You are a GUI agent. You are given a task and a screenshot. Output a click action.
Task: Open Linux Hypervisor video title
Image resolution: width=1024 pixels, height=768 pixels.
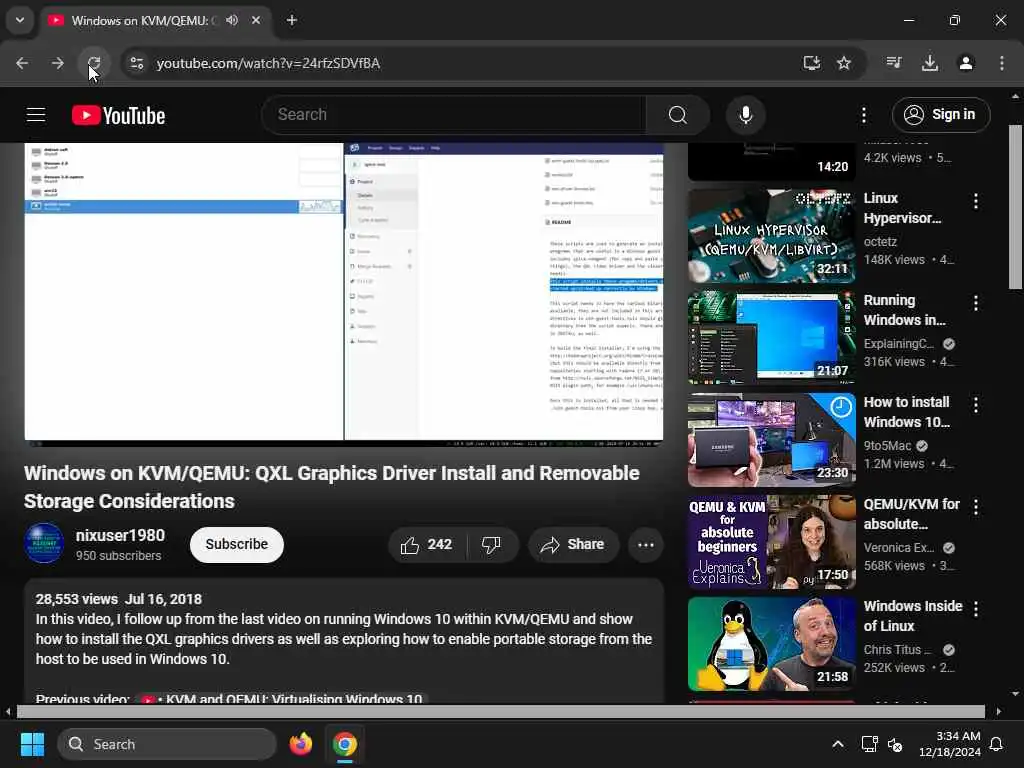[902, 208]
